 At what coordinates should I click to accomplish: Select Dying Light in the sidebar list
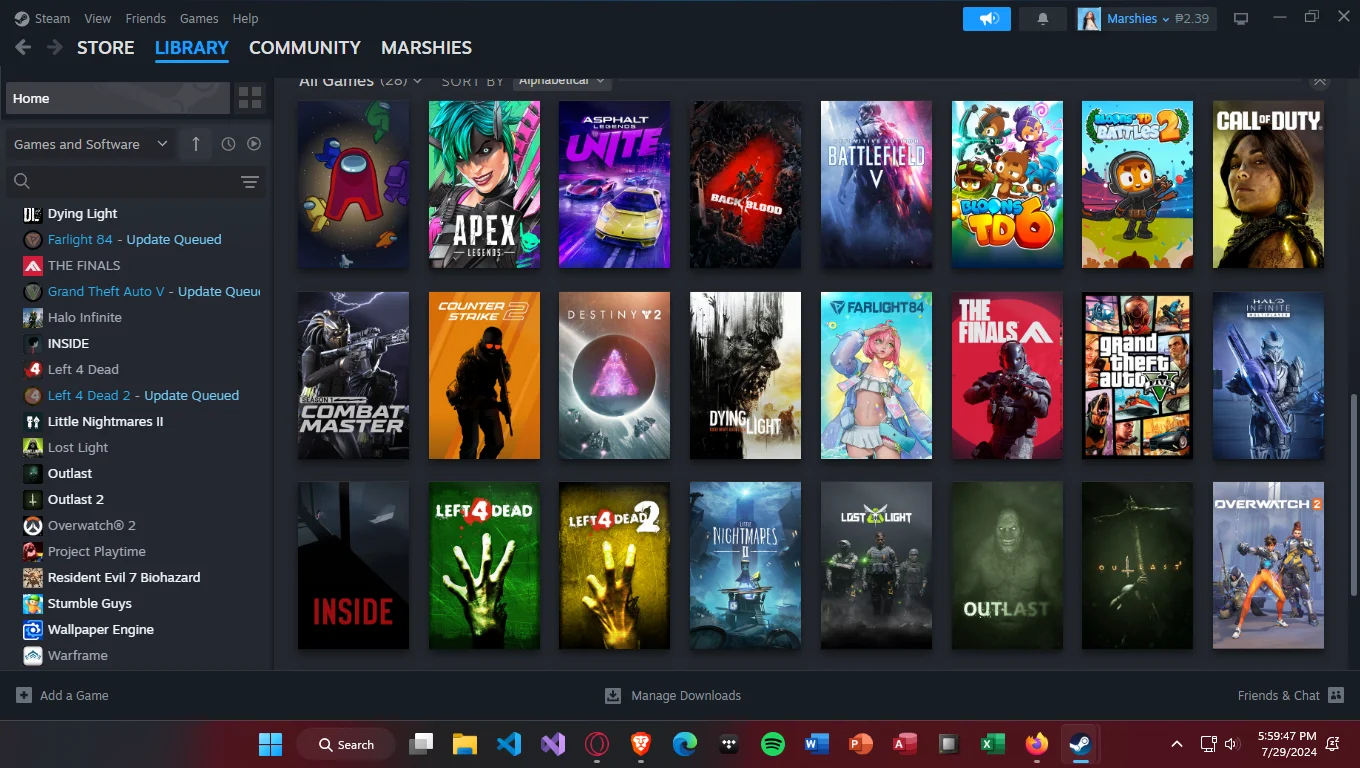tap(82, 213)
